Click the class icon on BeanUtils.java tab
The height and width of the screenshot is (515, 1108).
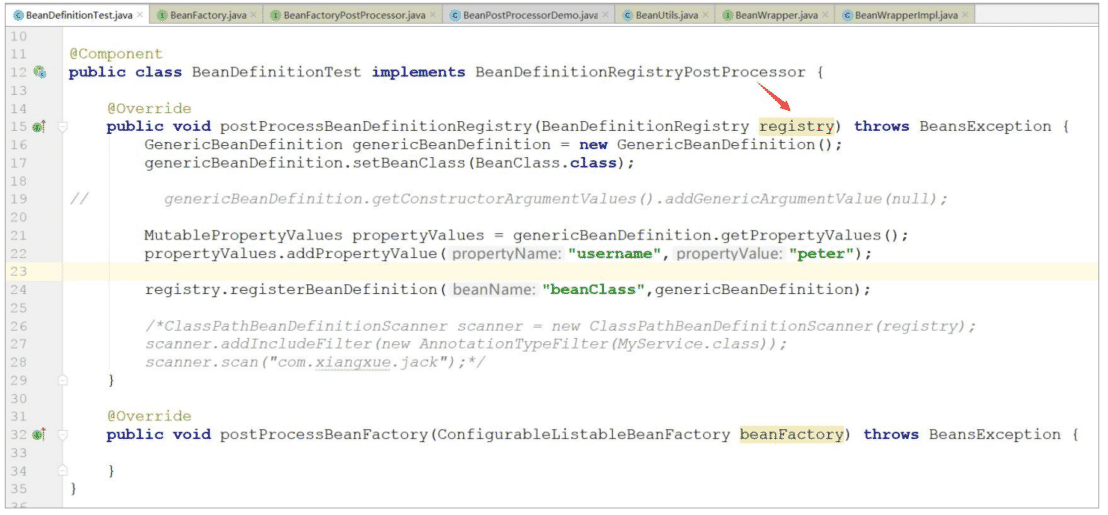pos(627,15)
